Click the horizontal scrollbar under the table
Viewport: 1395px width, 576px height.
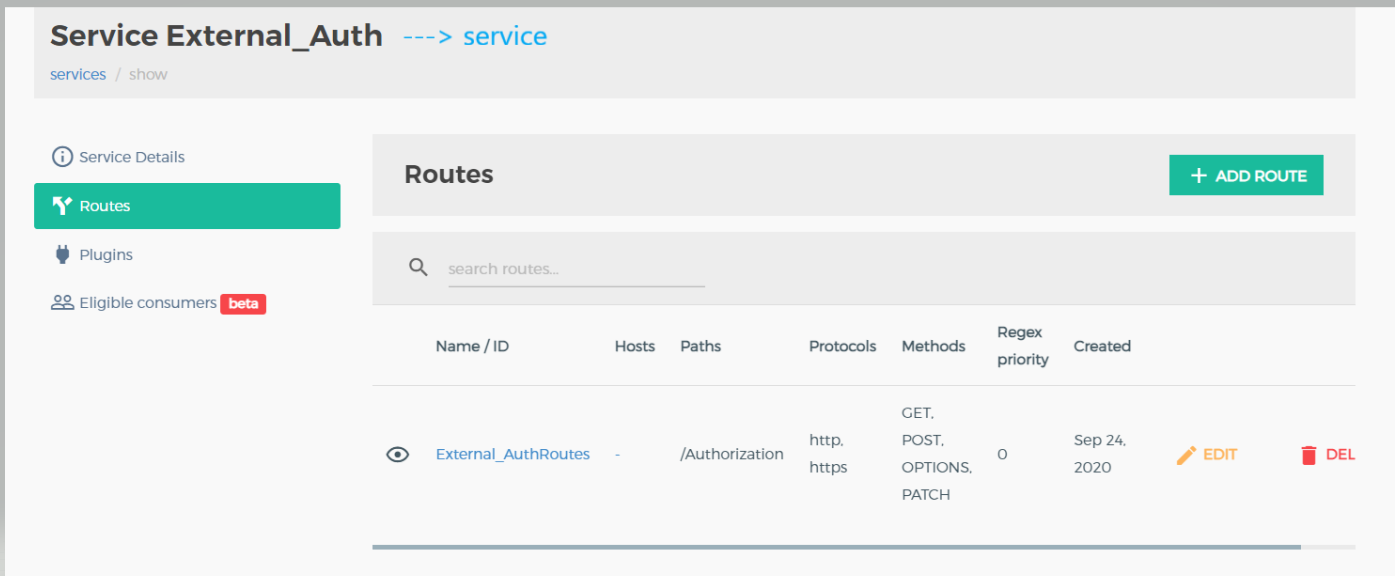click(x=836, y=547)
